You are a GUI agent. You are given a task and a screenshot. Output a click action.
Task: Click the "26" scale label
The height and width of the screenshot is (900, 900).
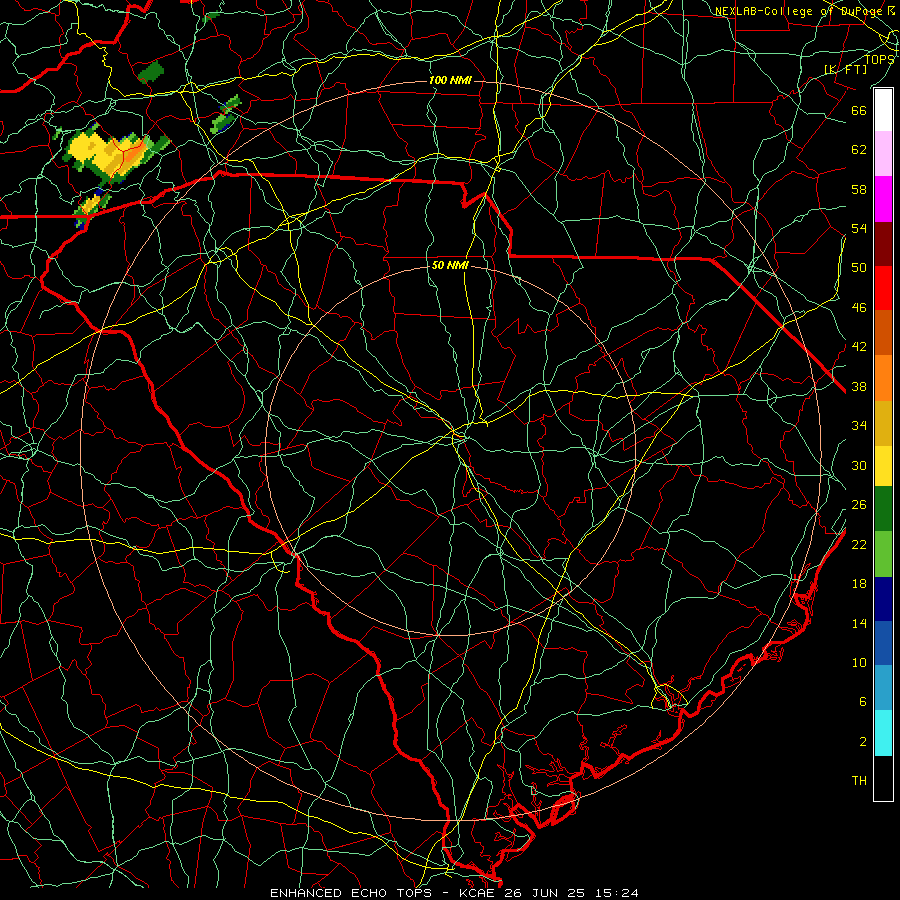(859, 505)
